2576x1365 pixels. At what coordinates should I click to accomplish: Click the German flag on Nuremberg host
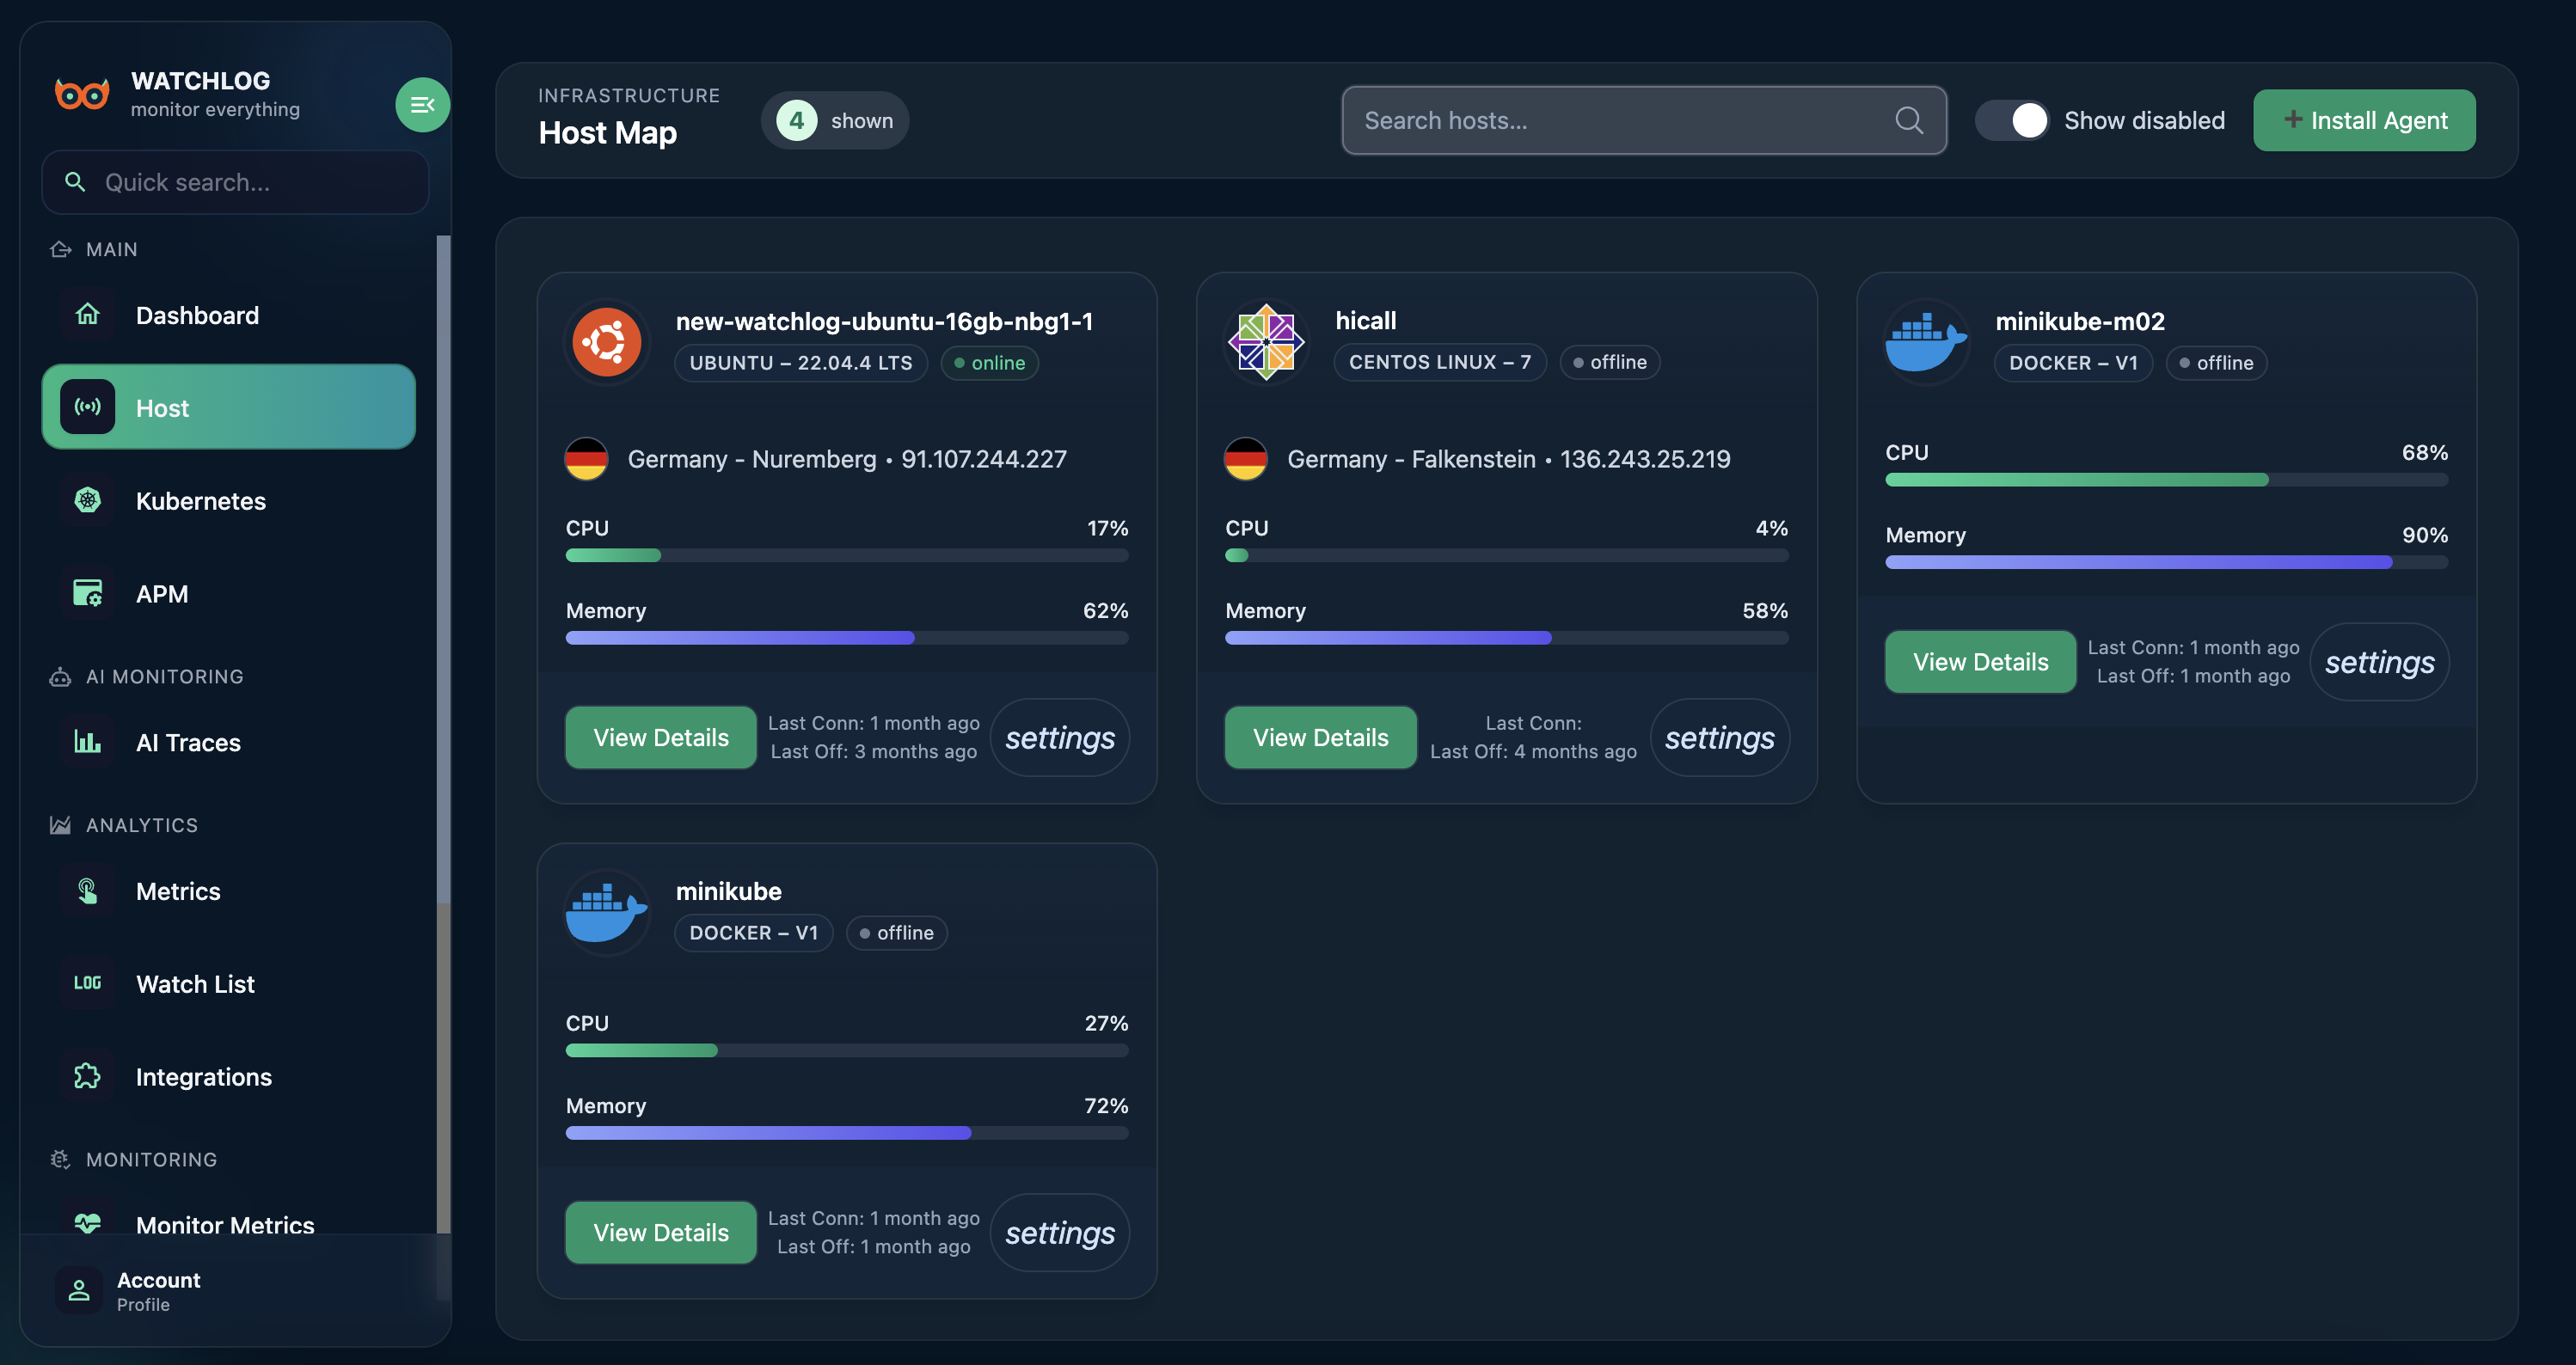click(x=586, y=459)
